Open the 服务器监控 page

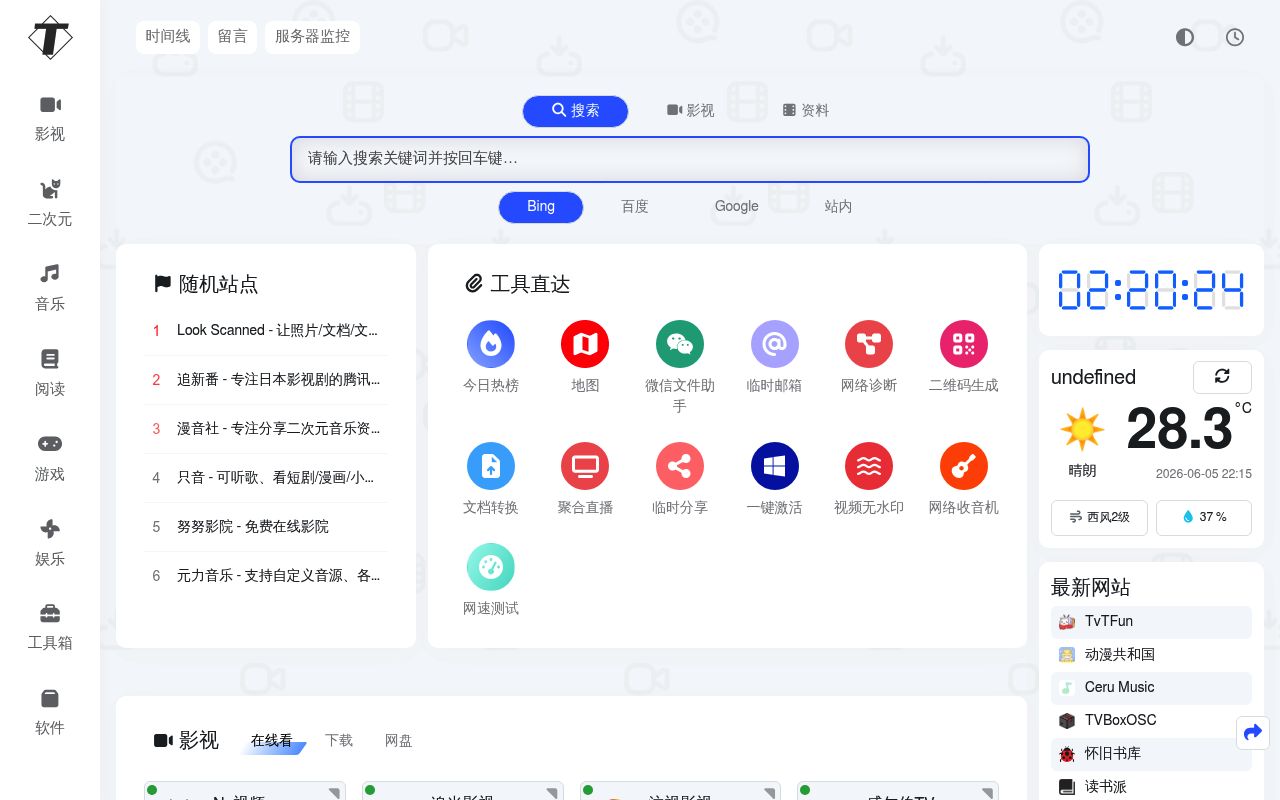(313, 37)
